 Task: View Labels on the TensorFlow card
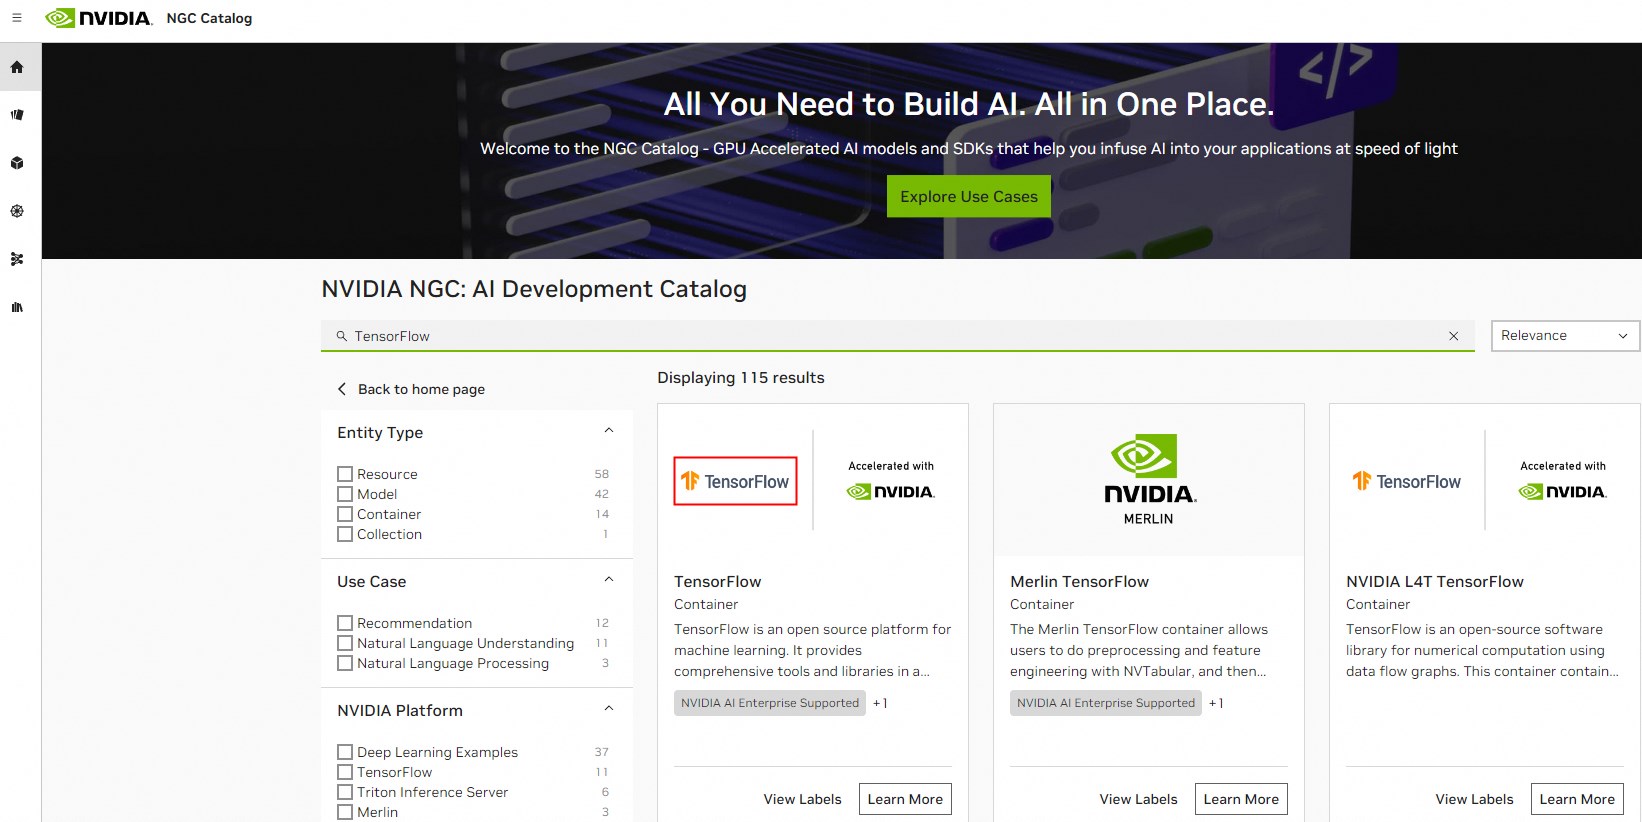point(802,799)
